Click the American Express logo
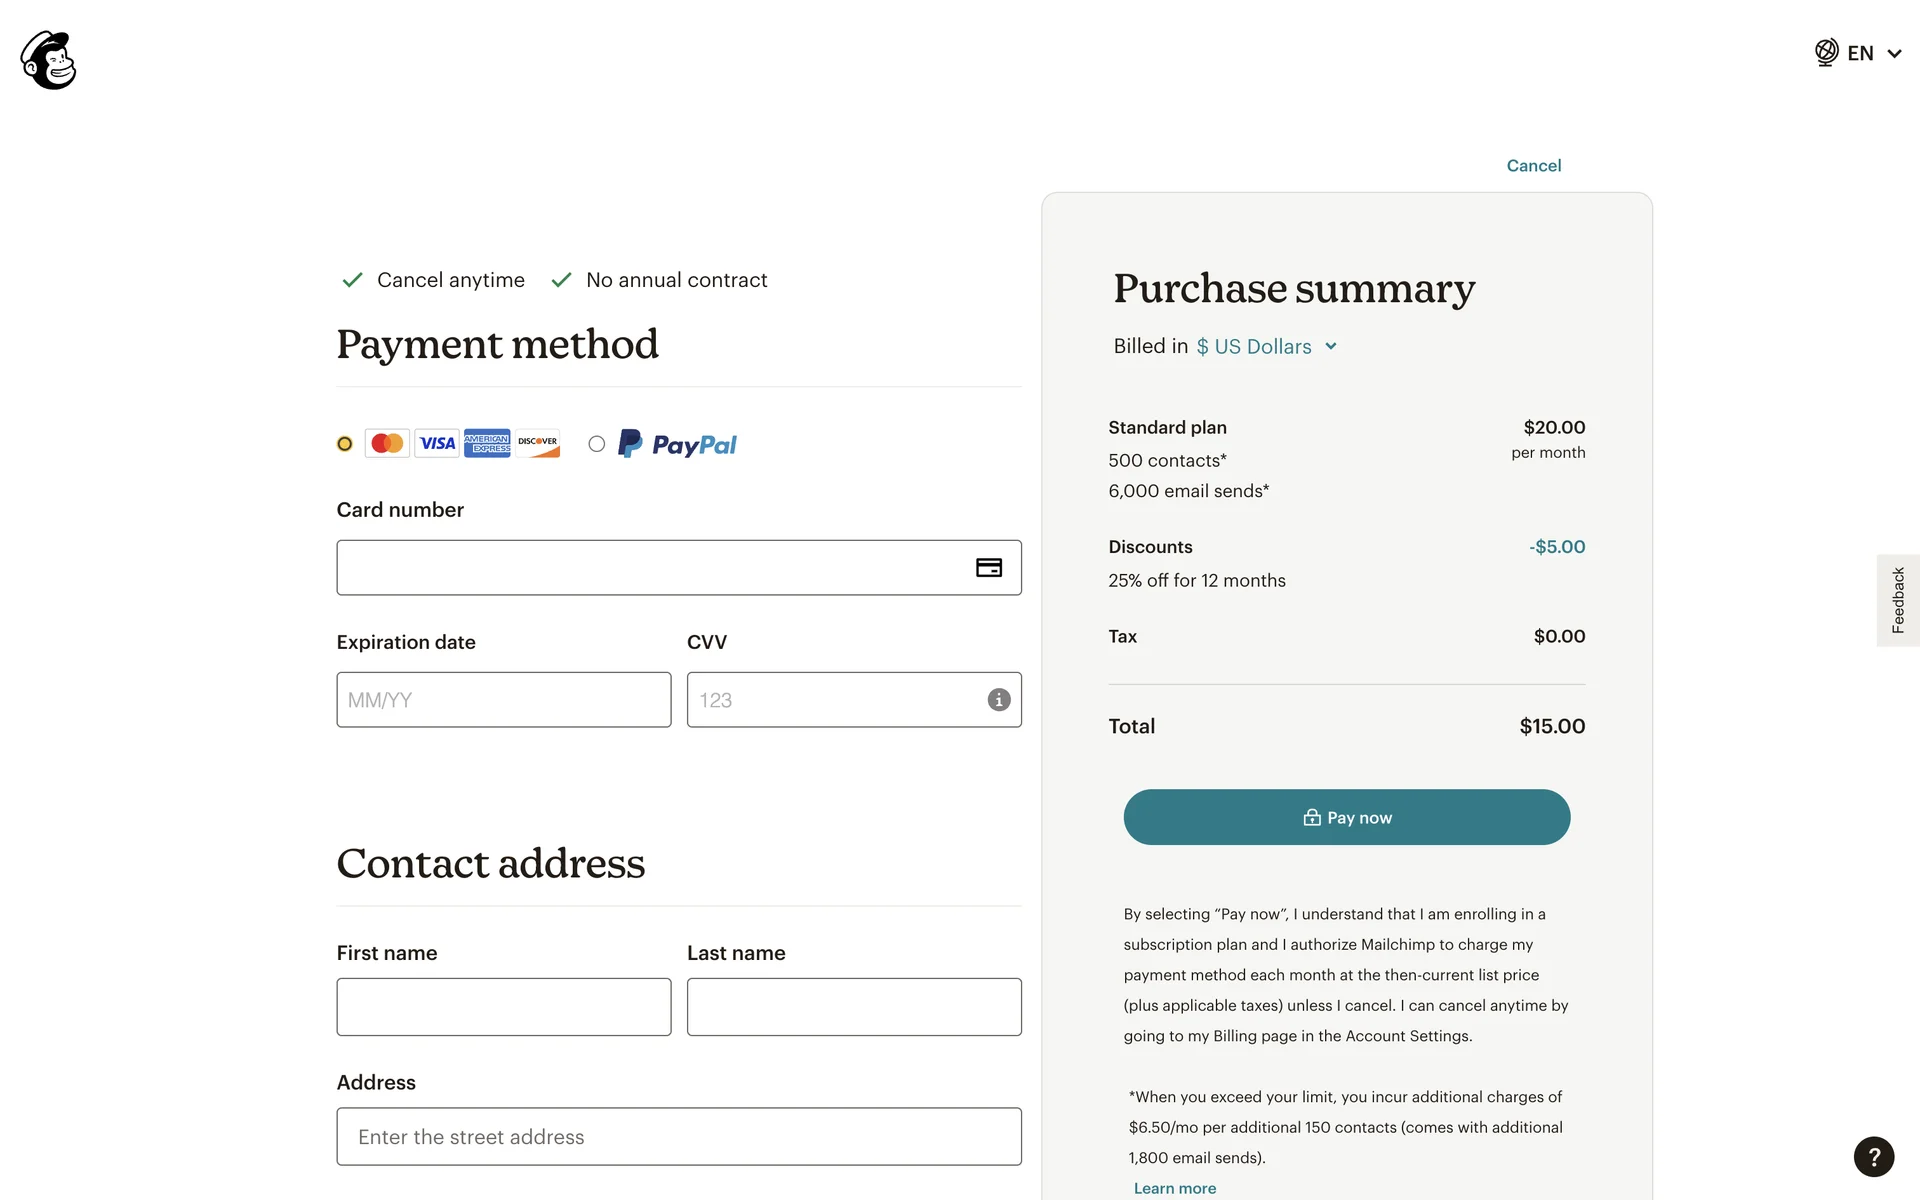Screen dimensions: 1920x1200 tap(487, 443)
